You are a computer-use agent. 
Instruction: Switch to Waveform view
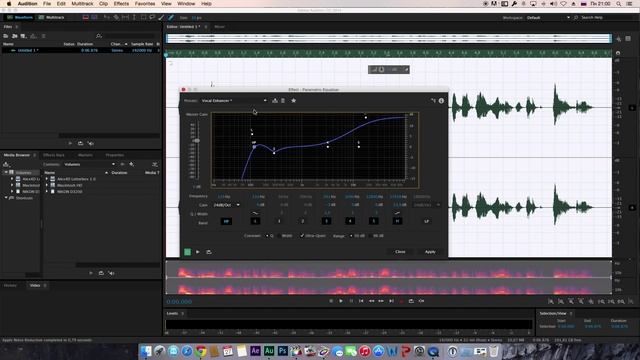pyautogui.click(x=20, y=18)
